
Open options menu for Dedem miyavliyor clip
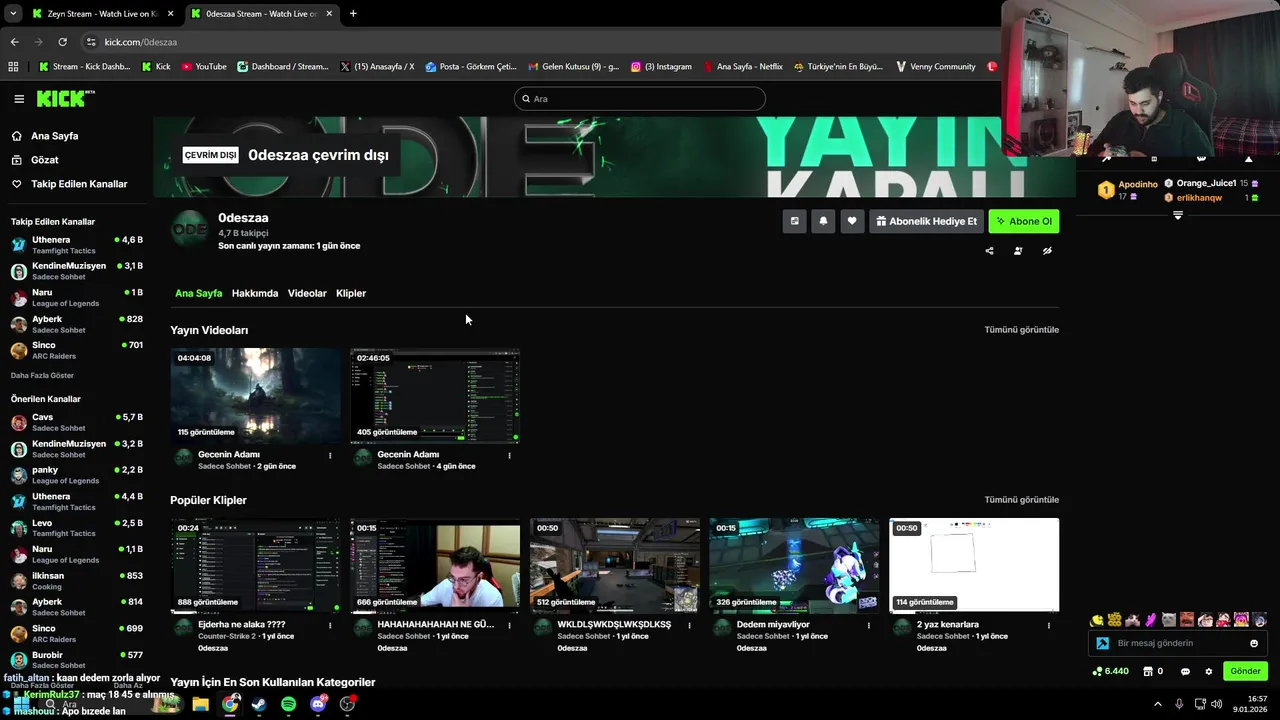869,625
